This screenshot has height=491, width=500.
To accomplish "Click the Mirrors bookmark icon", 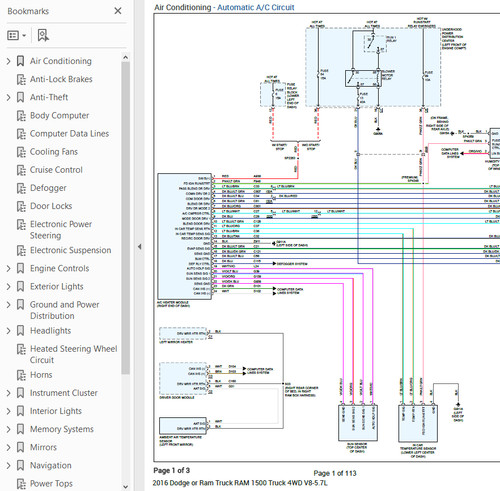I will pos(21,447).
